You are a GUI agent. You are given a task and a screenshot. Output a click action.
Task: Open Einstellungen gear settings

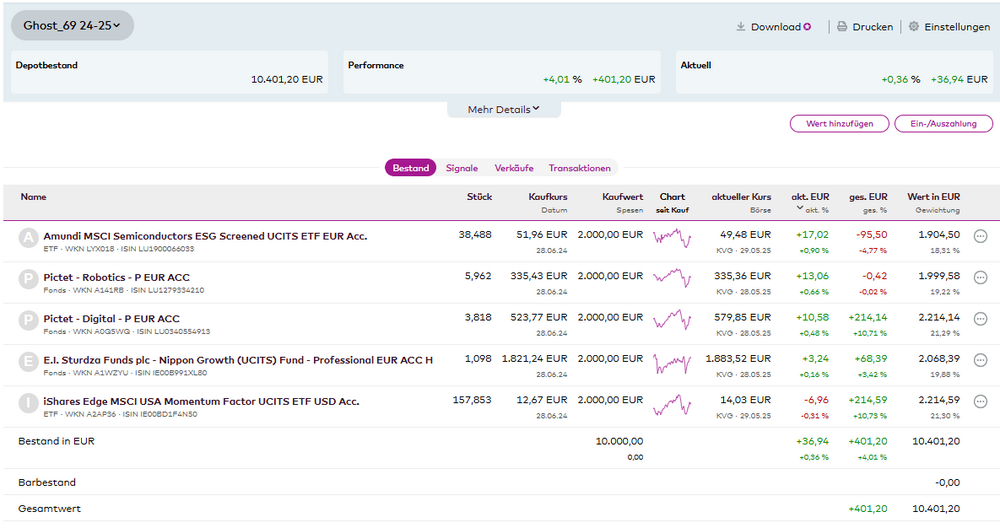coord(913,27)
